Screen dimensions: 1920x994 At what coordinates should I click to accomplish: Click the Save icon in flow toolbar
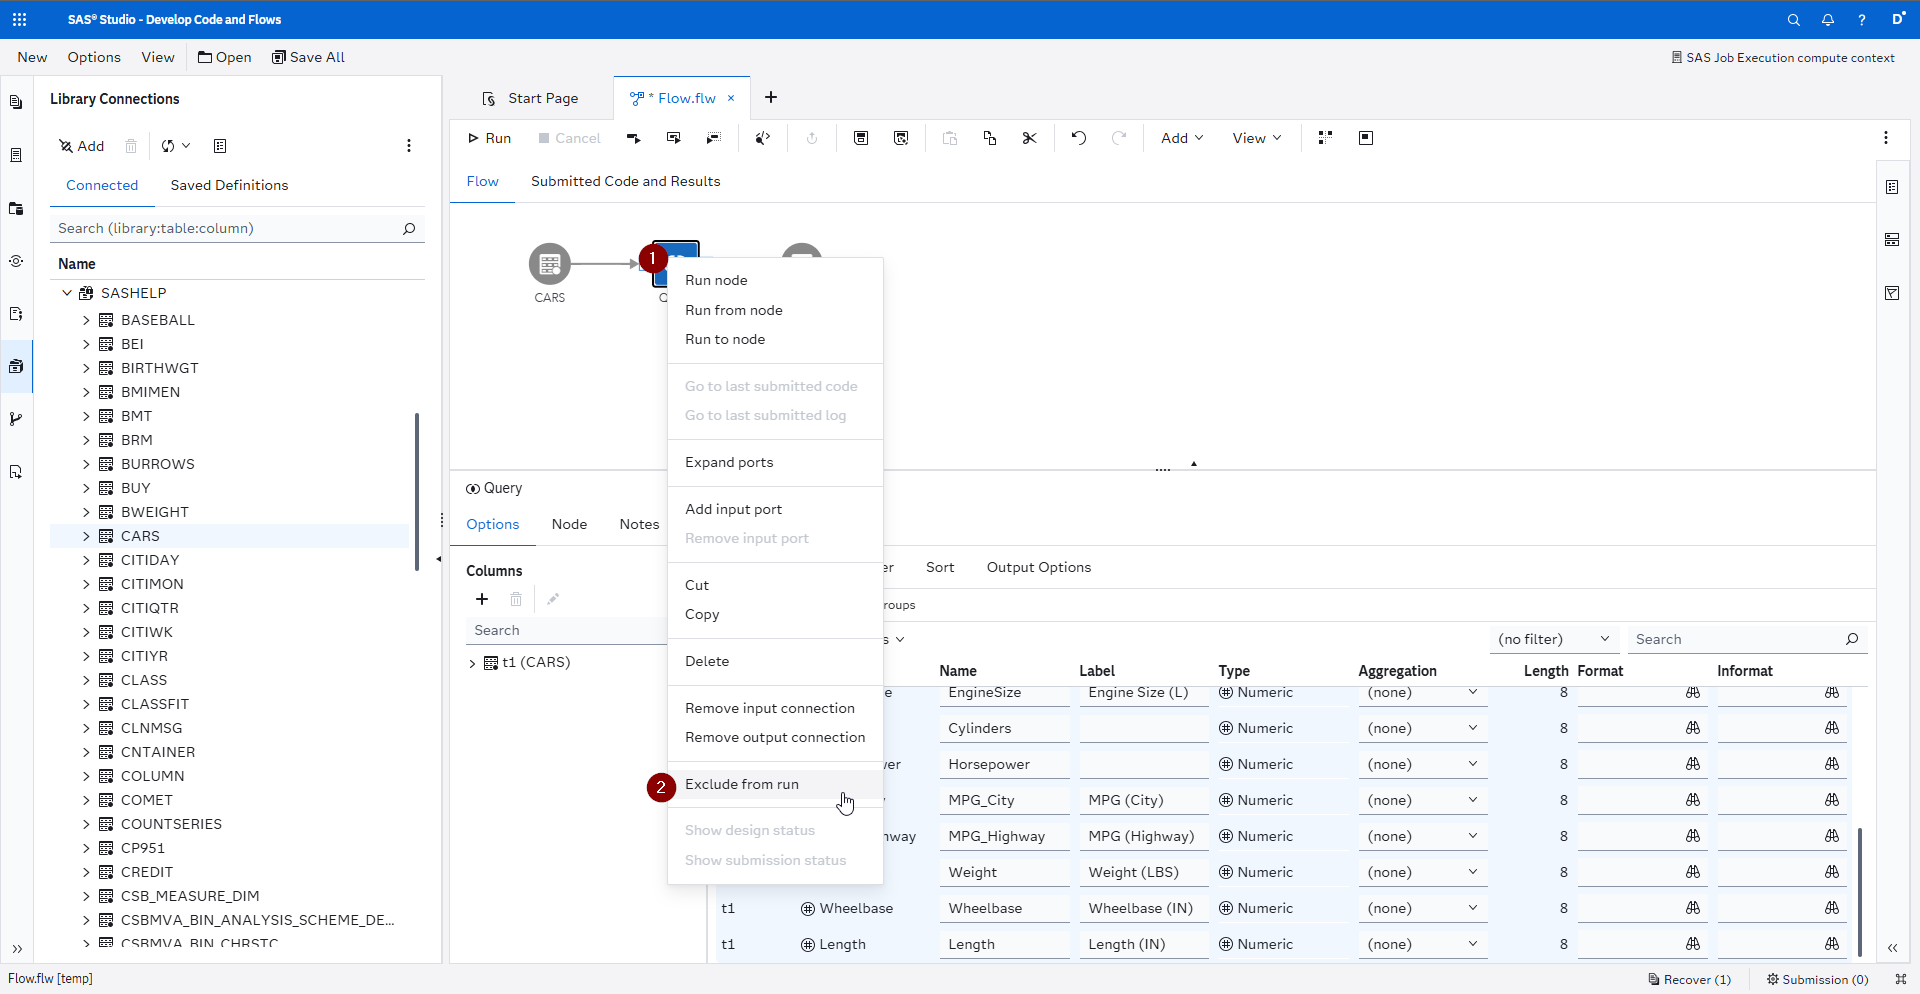click(860, 138)
